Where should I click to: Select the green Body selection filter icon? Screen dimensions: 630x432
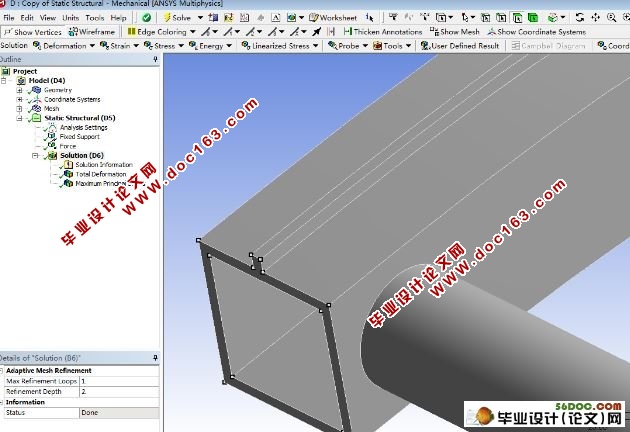[533, 18]
